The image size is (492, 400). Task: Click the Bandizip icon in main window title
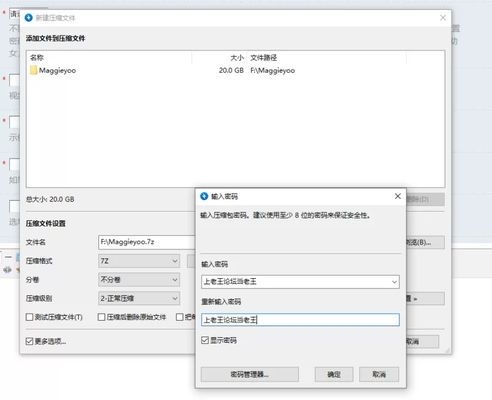[29, 18]
